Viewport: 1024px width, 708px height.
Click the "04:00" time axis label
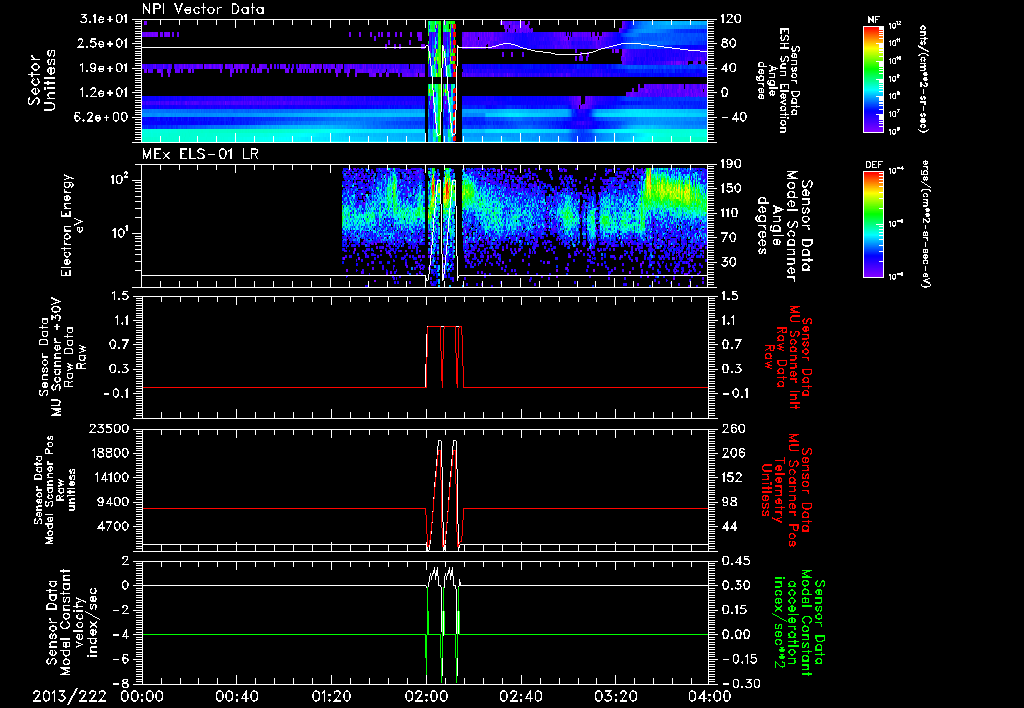pos(710,696)
